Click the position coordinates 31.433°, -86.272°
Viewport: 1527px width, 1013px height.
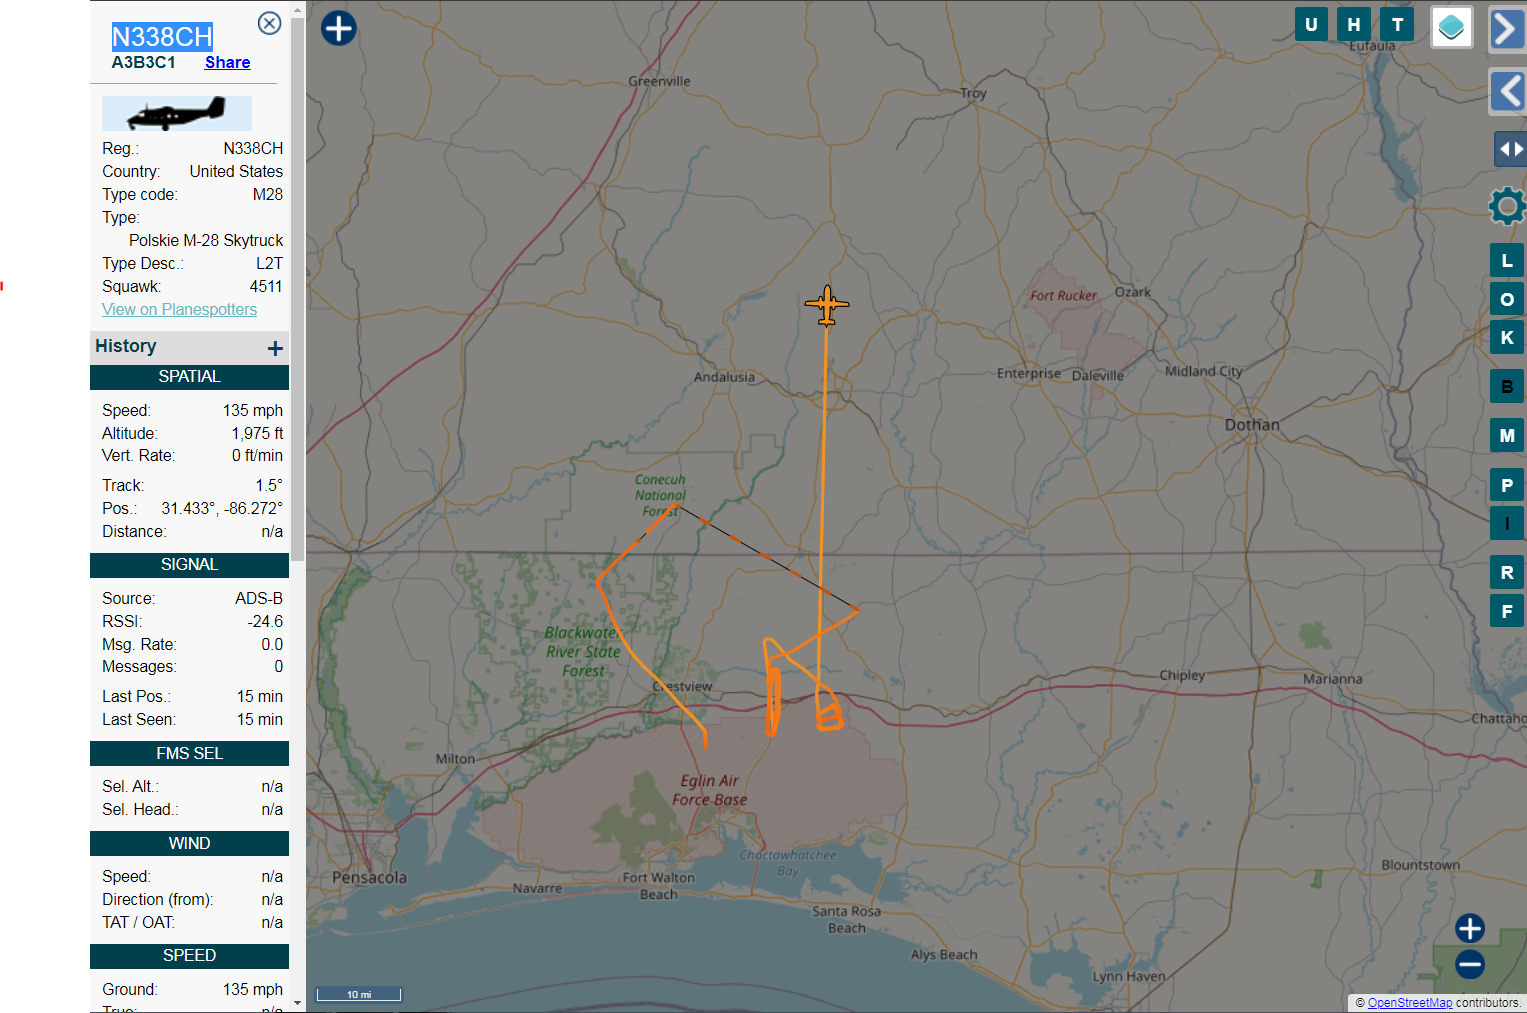(x=222, y=508)
